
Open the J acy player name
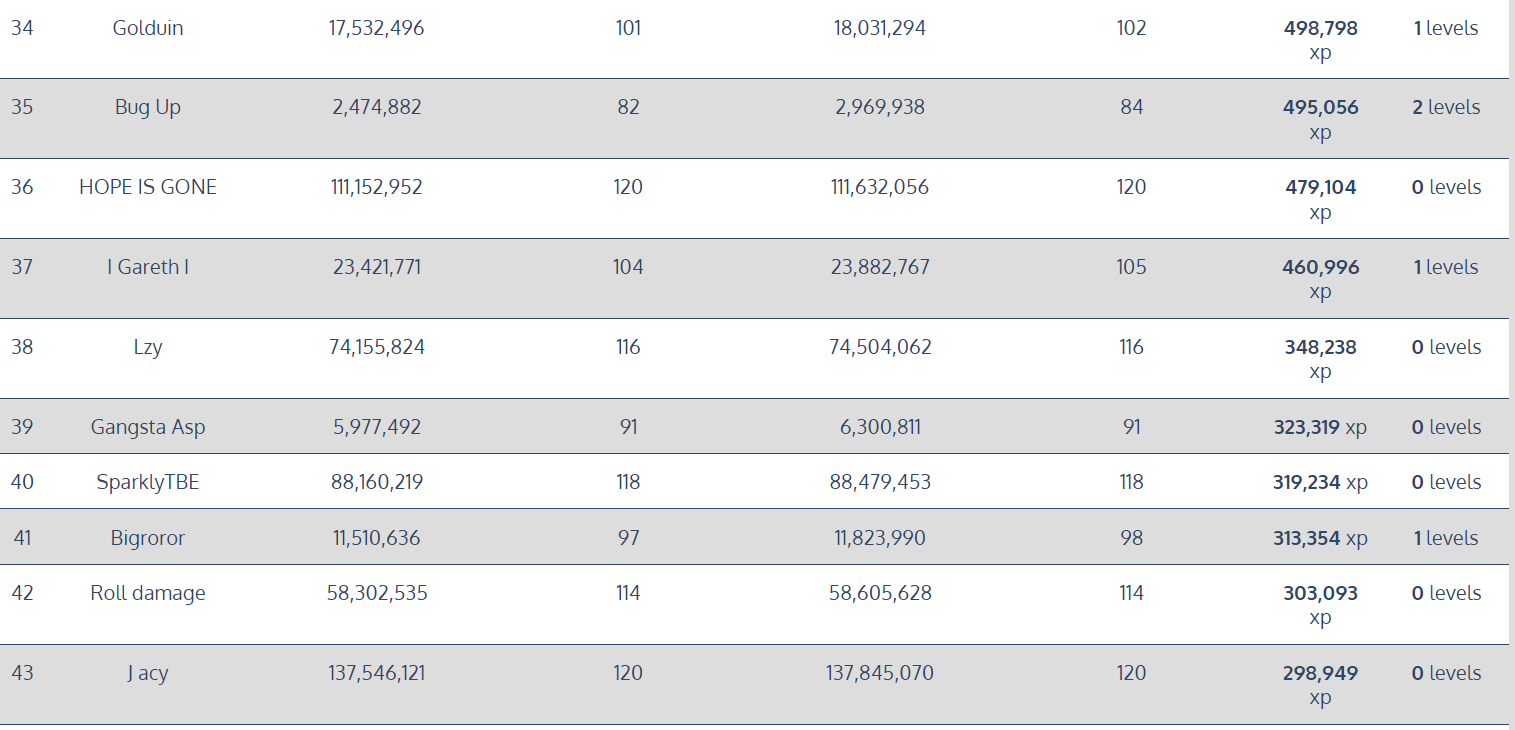[148, 673]
